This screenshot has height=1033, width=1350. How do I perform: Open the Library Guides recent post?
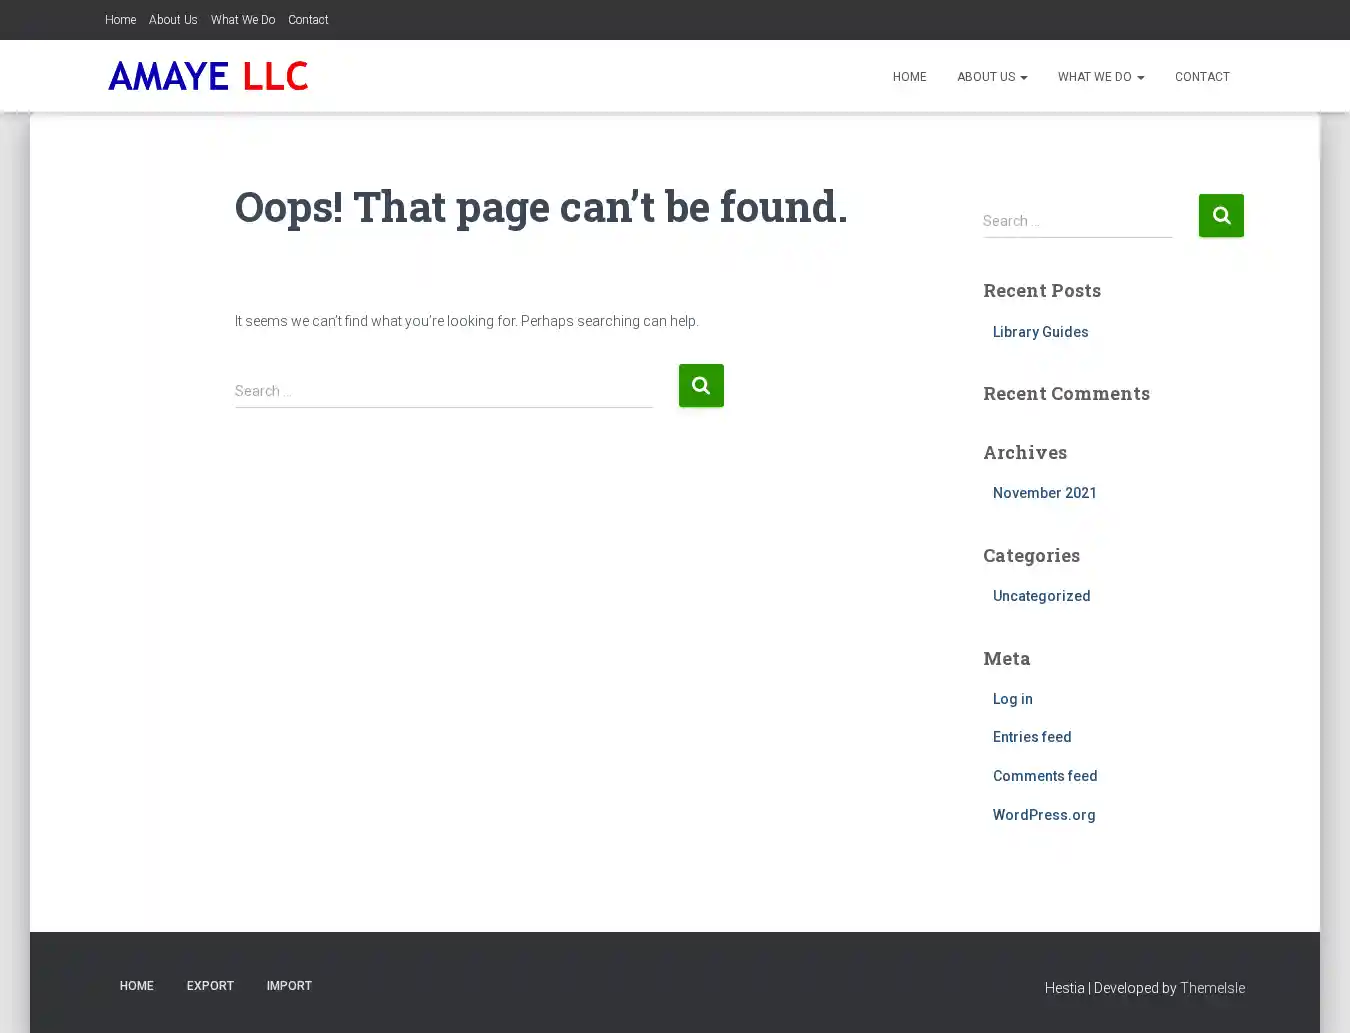click(1040, 332)
